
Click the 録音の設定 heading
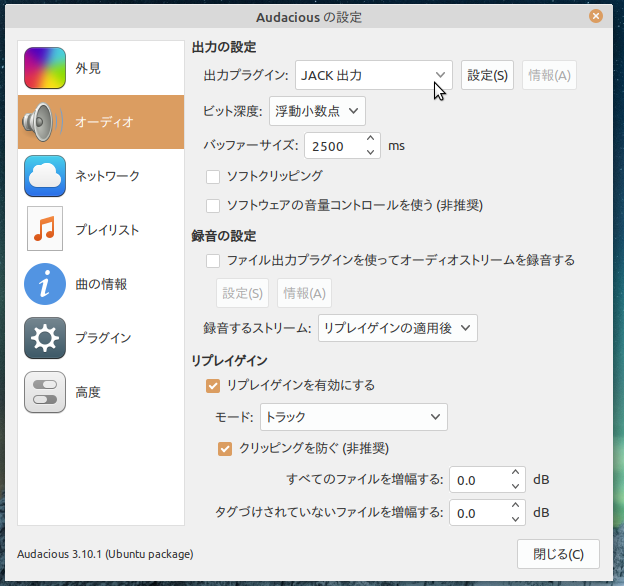click(224, 236)
